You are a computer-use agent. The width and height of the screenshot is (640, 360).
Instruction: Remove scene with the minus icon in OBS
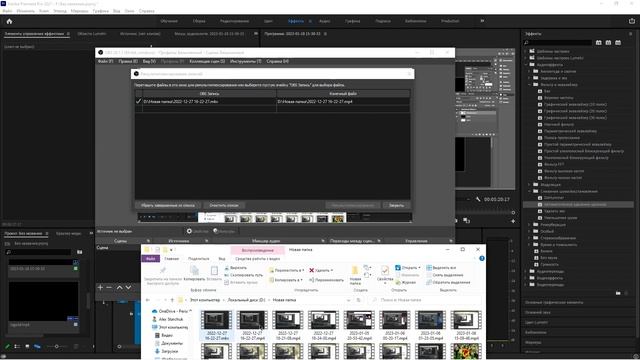click(109, 287)
